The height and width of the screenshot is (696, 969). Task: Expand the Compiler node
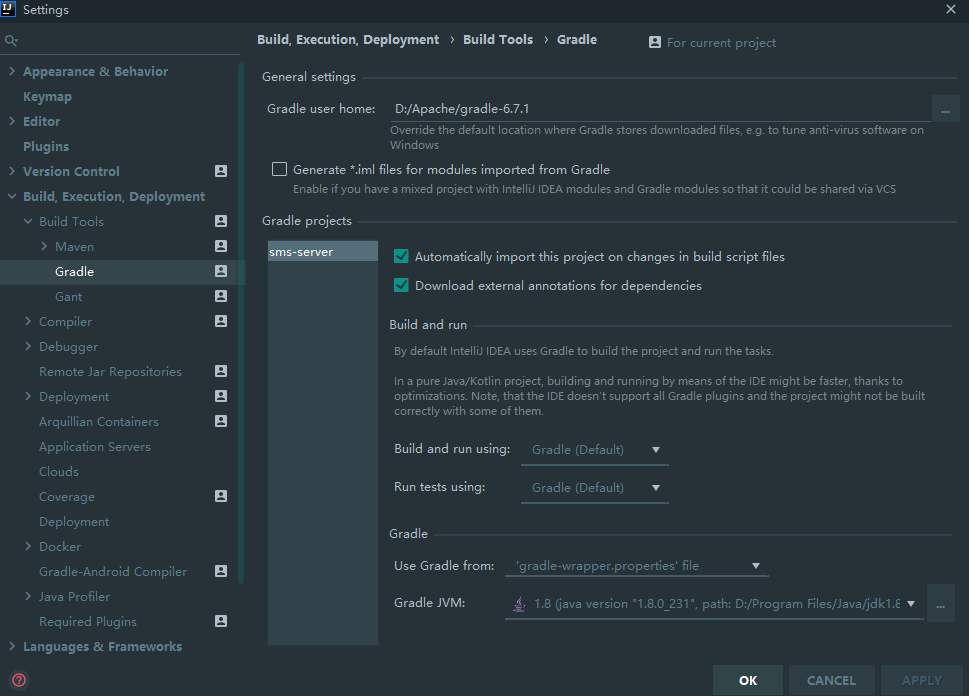pyautogui.click(x=28, y=321)
